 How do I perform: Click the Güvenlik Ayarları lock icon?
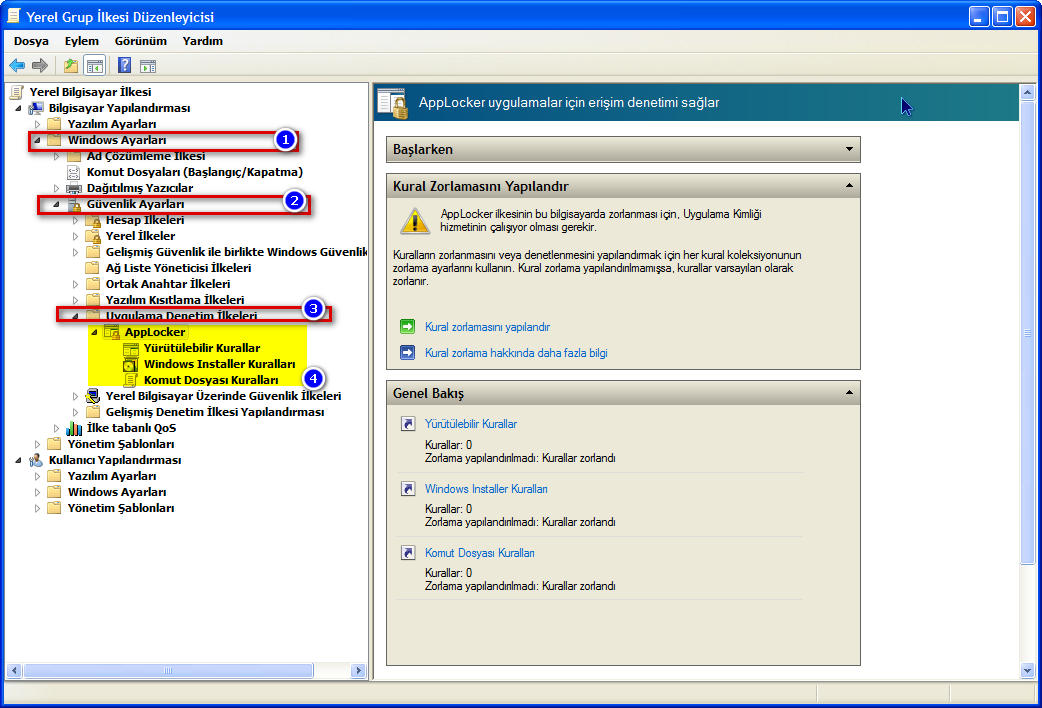tap(74, 204)
